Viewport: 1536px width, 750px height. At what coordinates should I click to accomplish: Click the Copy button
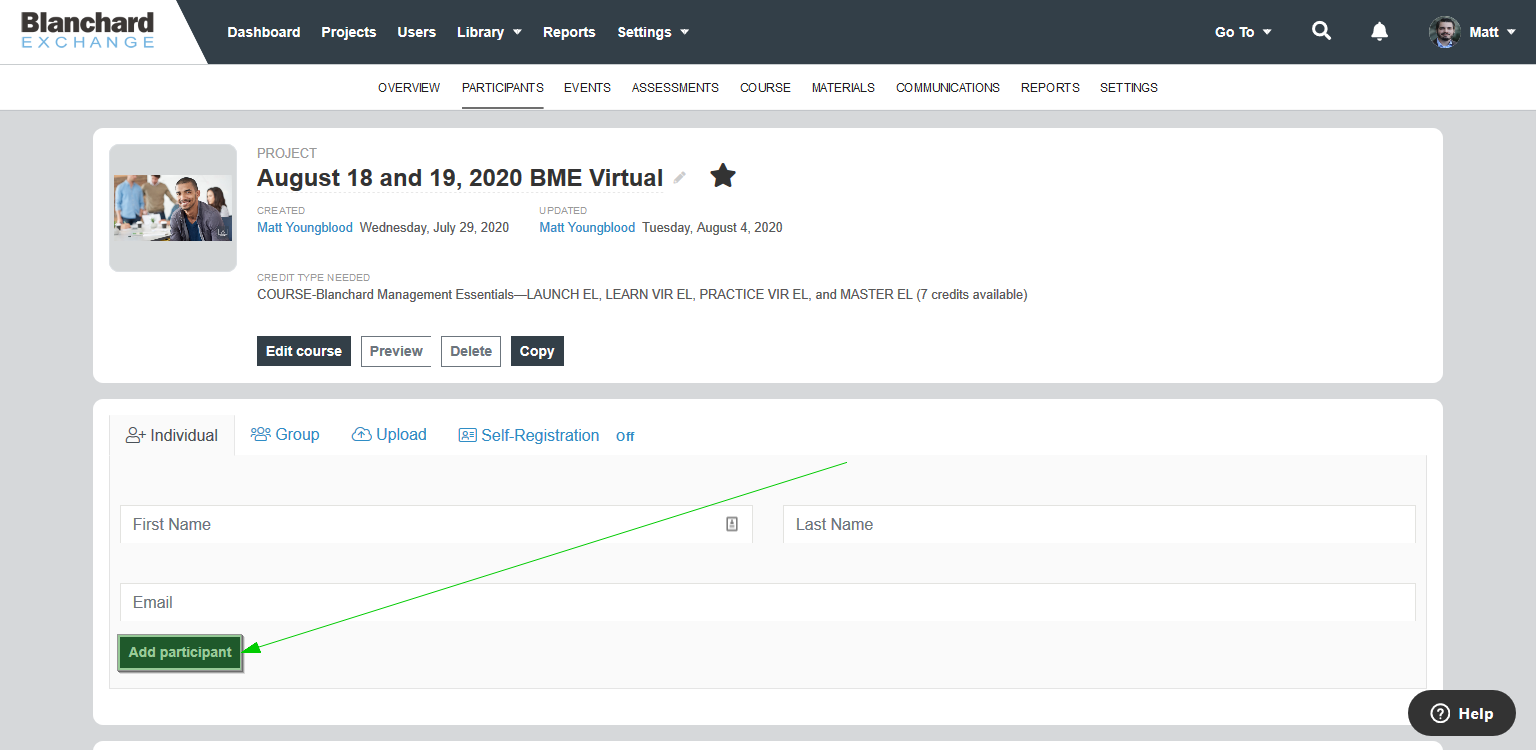point(537,351)
